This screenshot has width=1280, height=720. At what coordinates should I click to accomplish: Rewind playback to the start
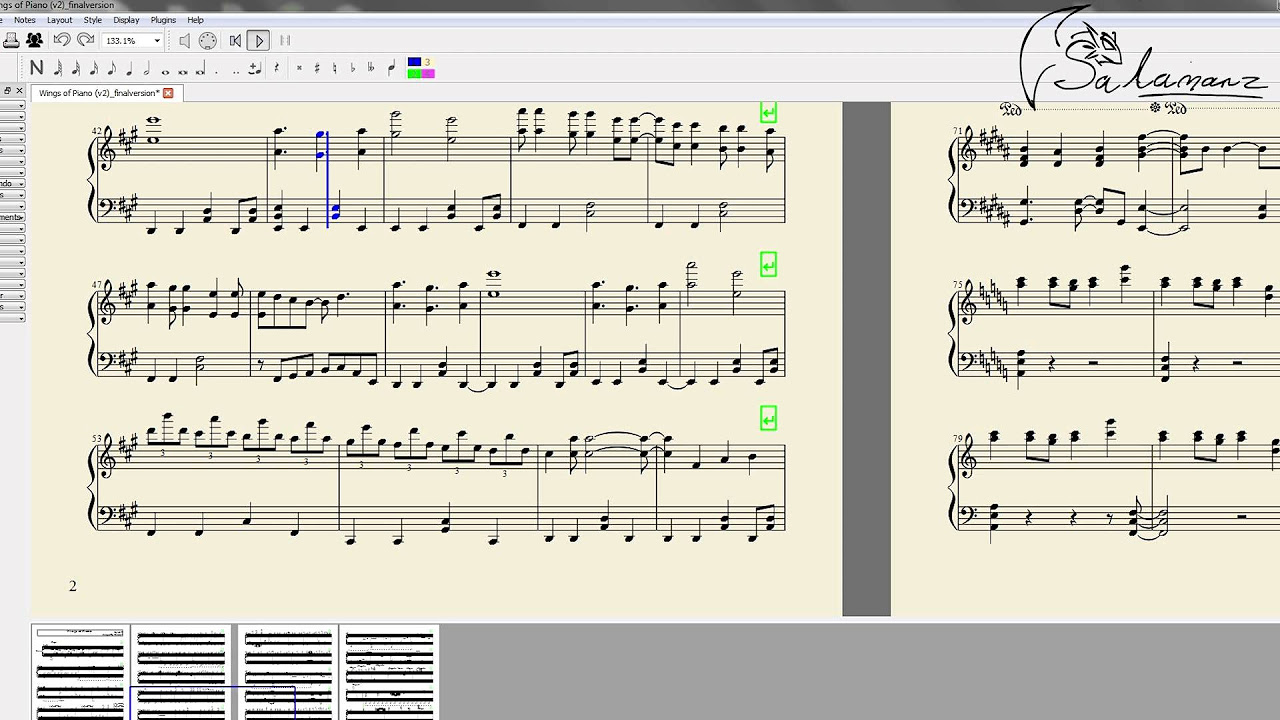click(x=235, y=41)
